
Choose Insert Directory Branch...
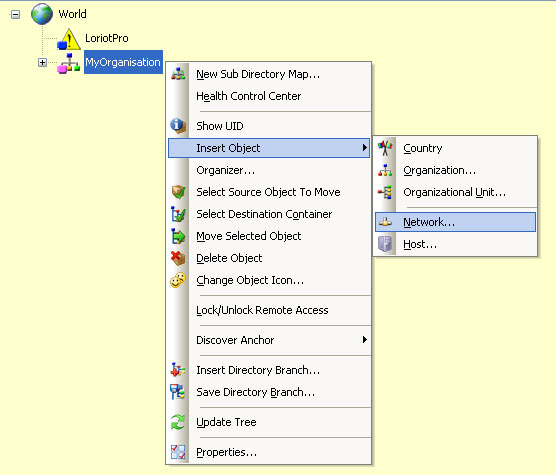[269, 370]
